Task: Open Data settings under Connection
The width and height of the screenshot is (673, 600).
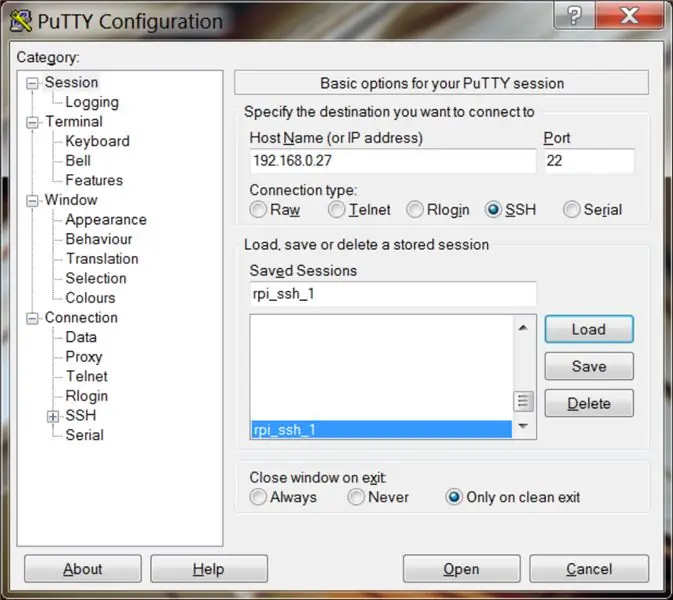Action: click(81, 337)
